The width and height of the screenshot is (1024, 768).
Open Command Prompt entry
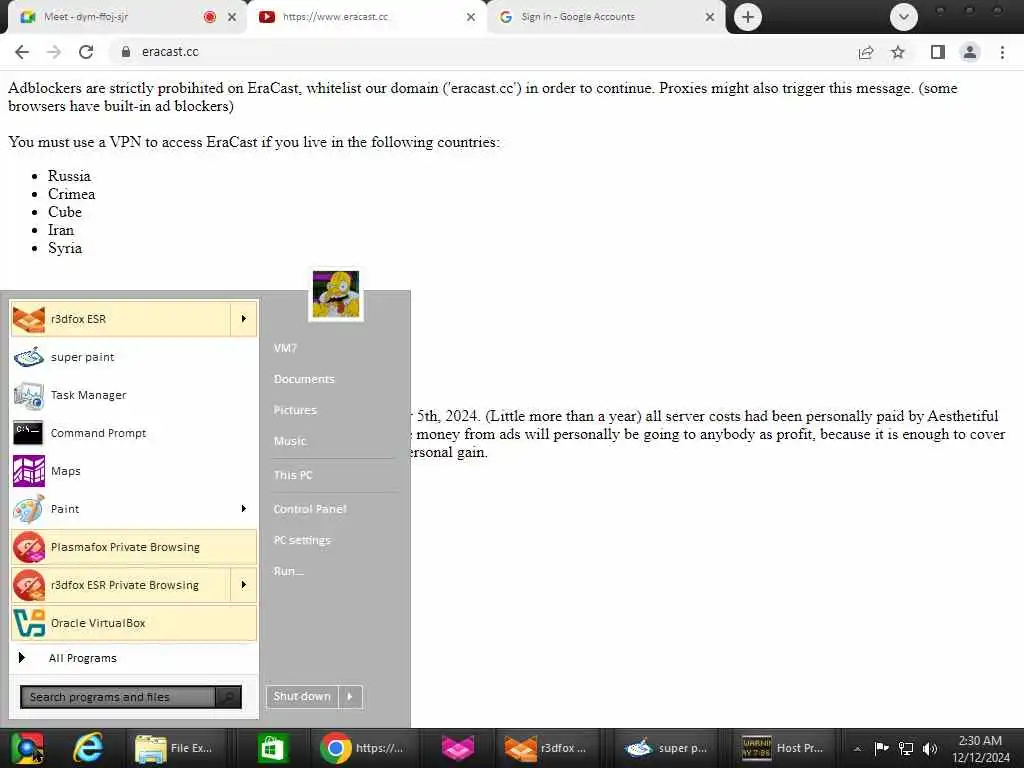134,433
